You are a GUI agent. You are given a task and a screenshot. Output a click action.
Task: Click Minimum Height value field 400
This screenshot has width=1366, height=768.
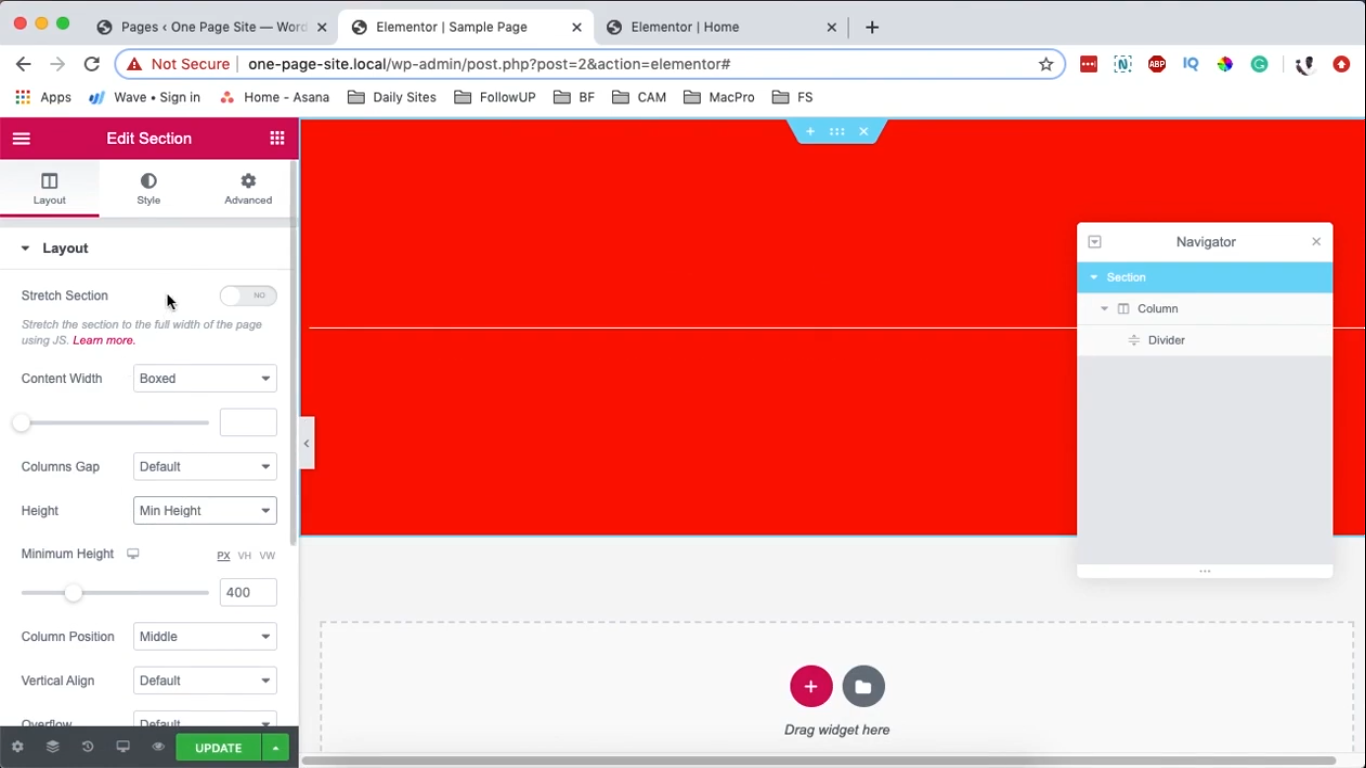coord(248,592)
